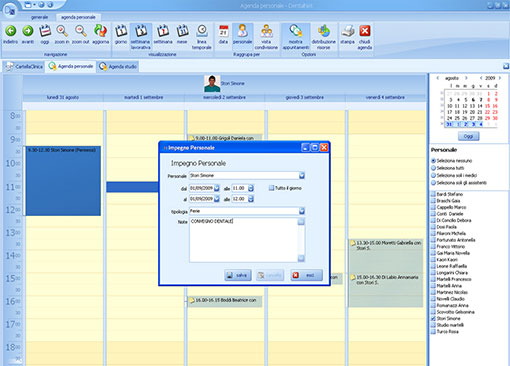Click the salva button in the dialog

coord(238,275)
